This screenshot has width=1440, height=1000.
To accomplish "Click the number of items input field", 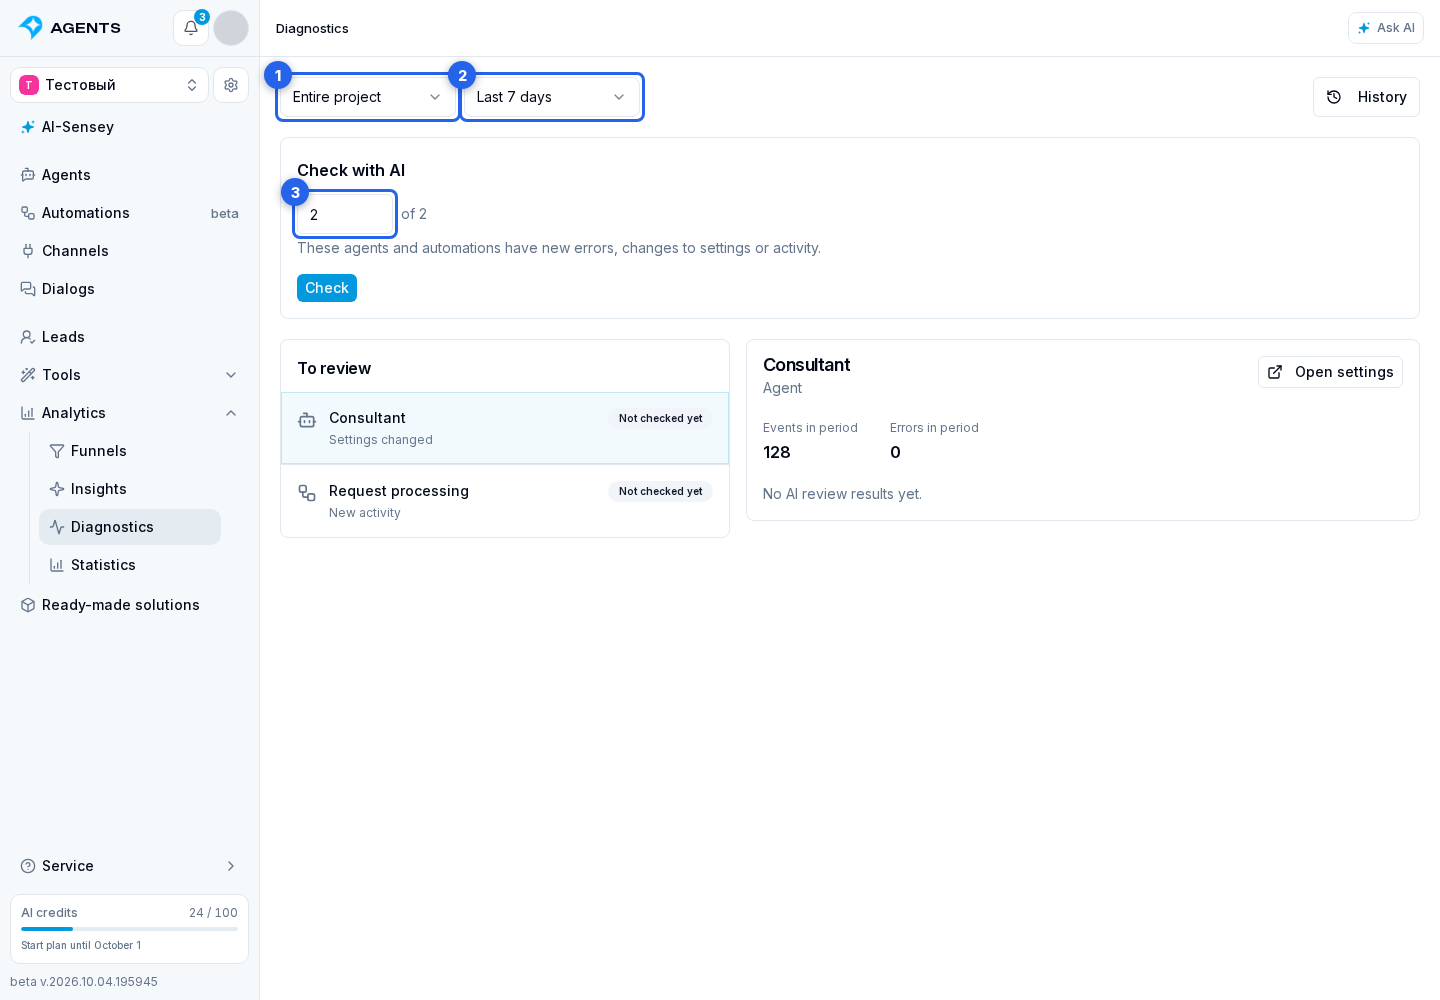I will coord(345,214).
